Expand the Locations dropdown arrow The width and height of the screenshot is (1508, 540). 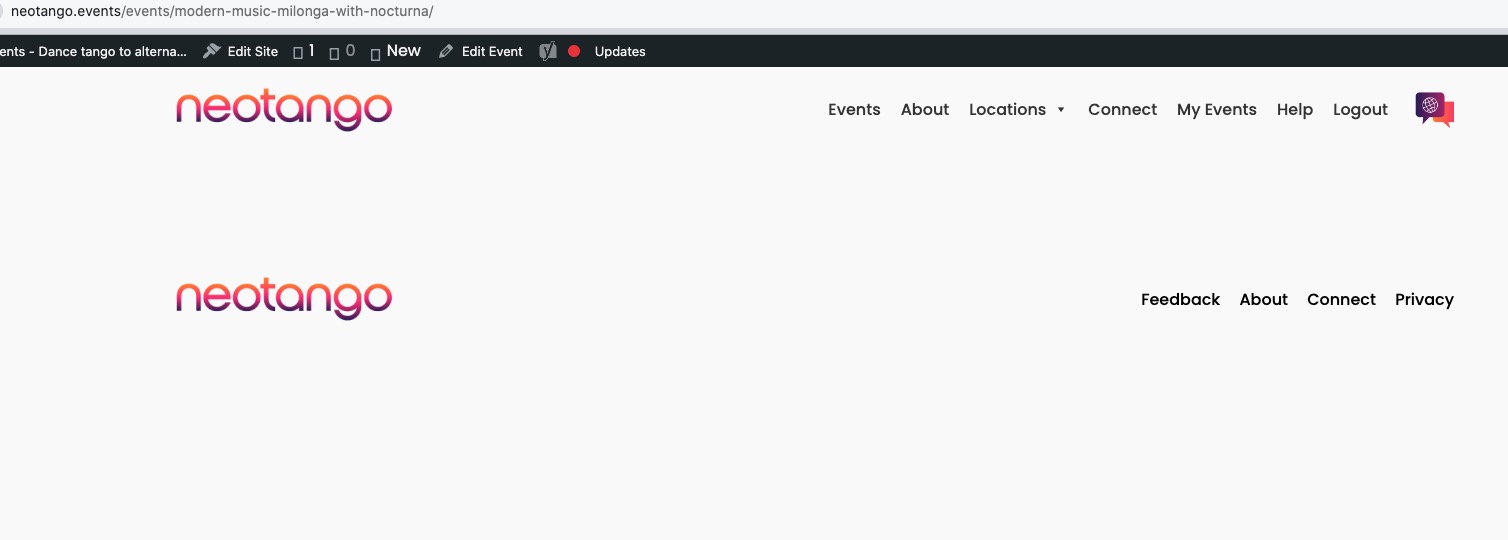coord(1061,110)
